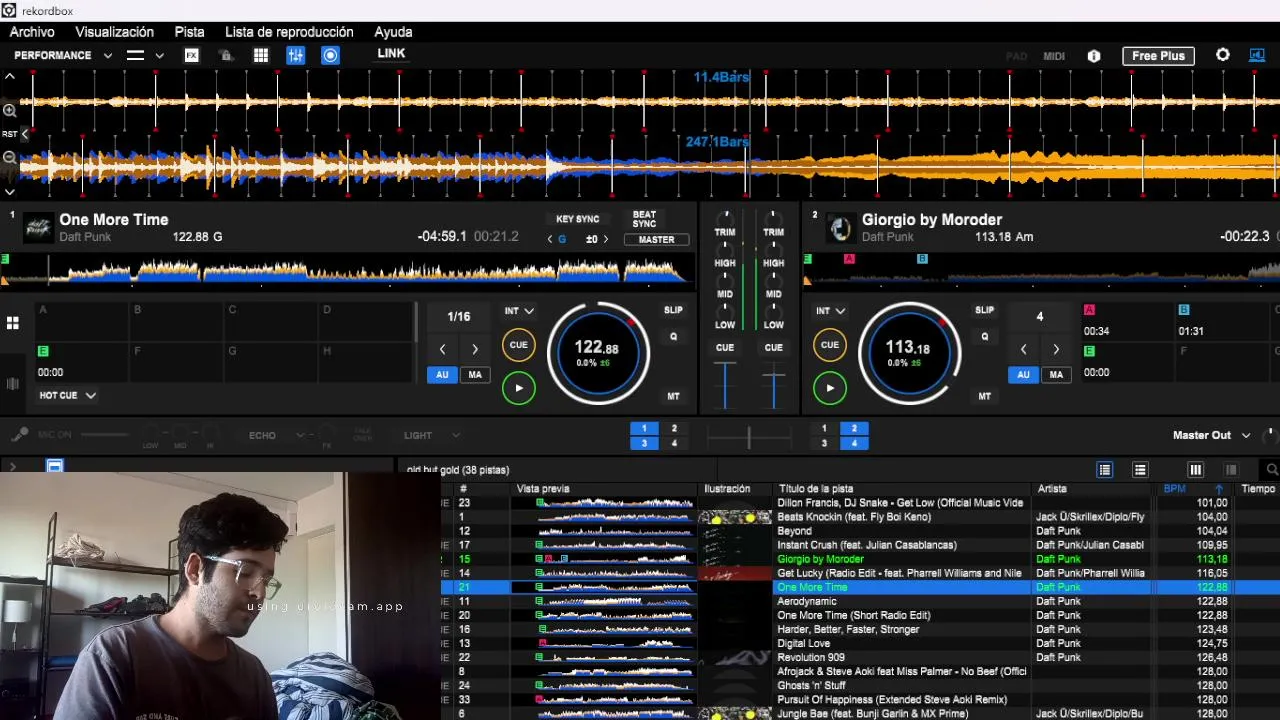
Task: Click the deck 1 Daft Punk artwork
Action: coord(37,228)
